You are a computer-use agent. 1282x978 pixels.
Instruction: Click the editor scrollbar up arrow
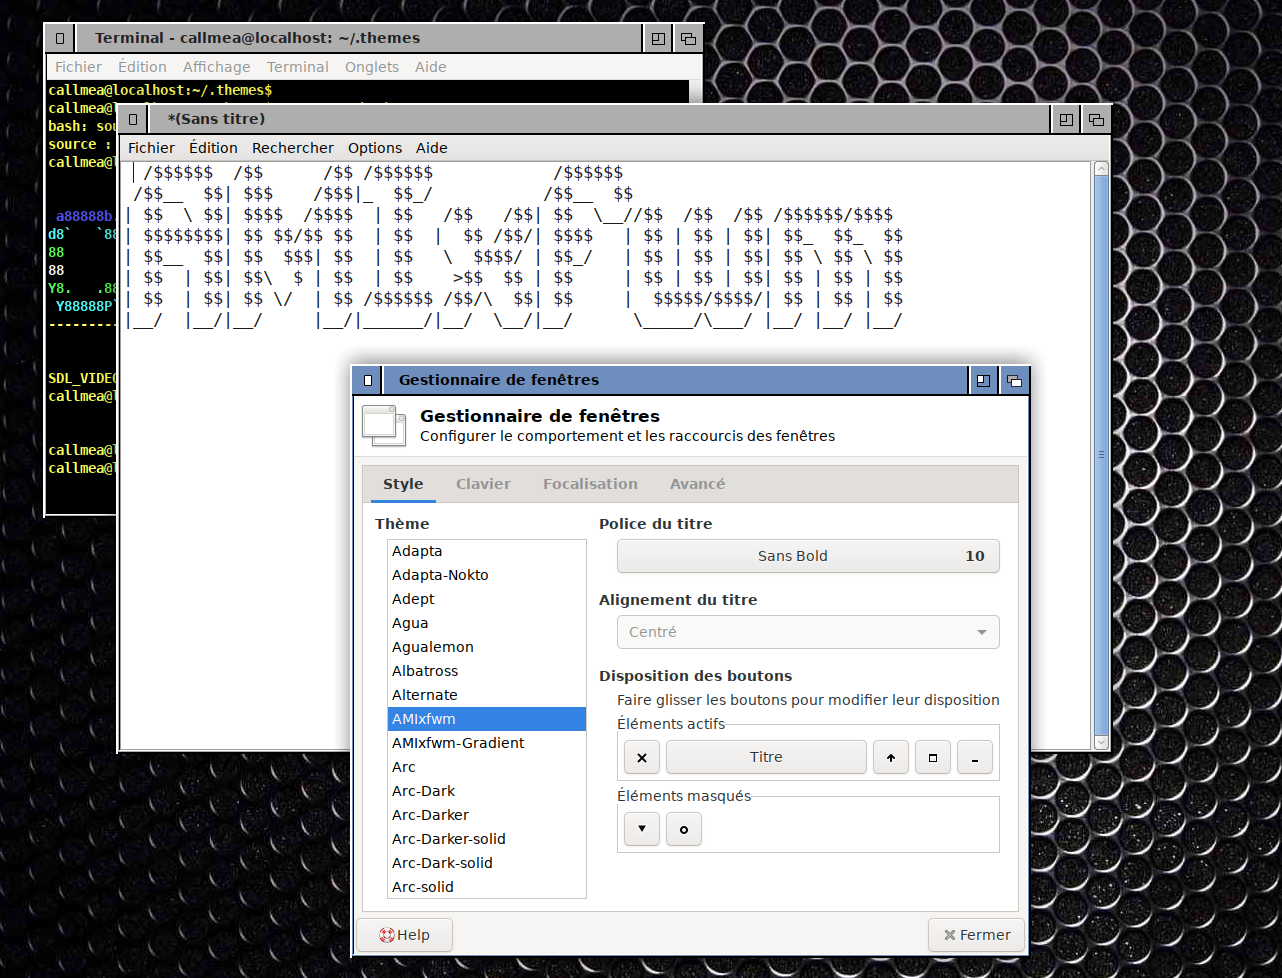1101,169
